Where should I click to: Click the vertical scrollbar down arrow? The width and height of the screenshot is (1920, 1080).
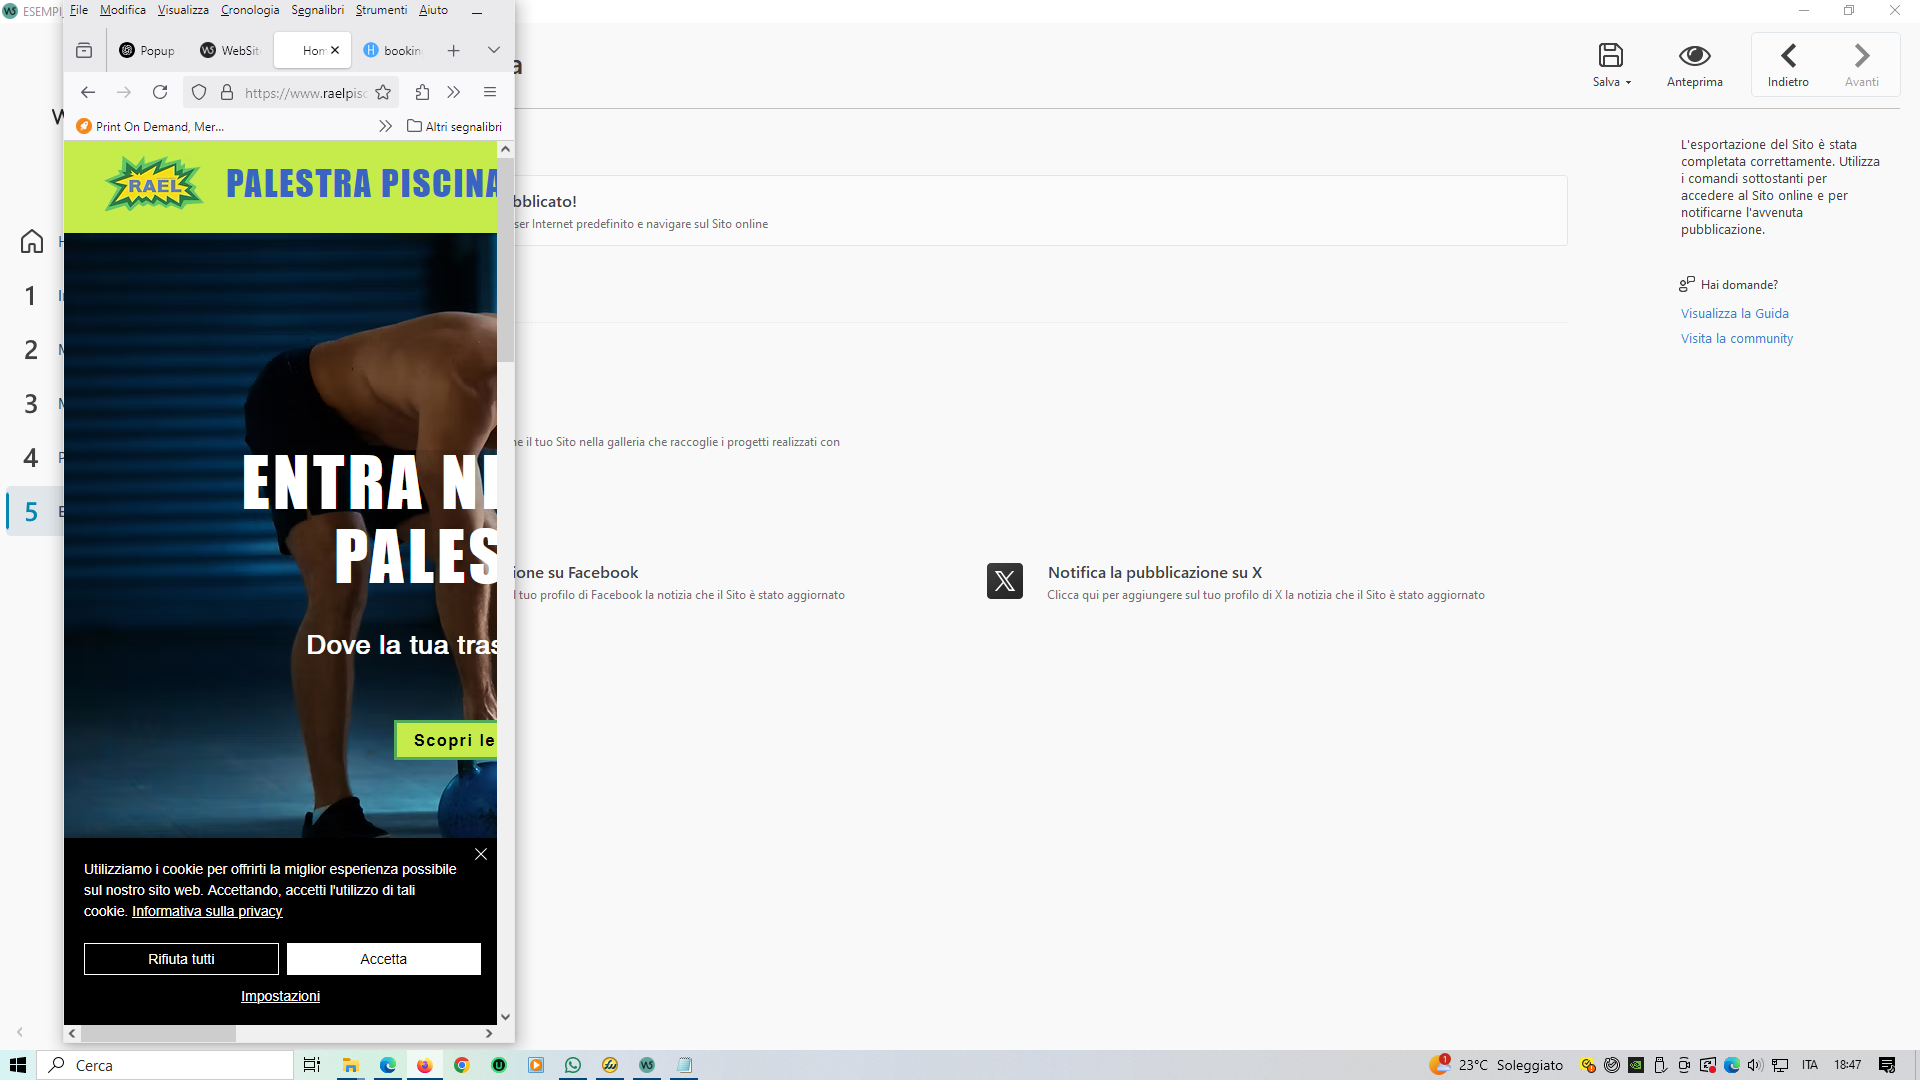pyautogui.click(x=505, y=1017)
